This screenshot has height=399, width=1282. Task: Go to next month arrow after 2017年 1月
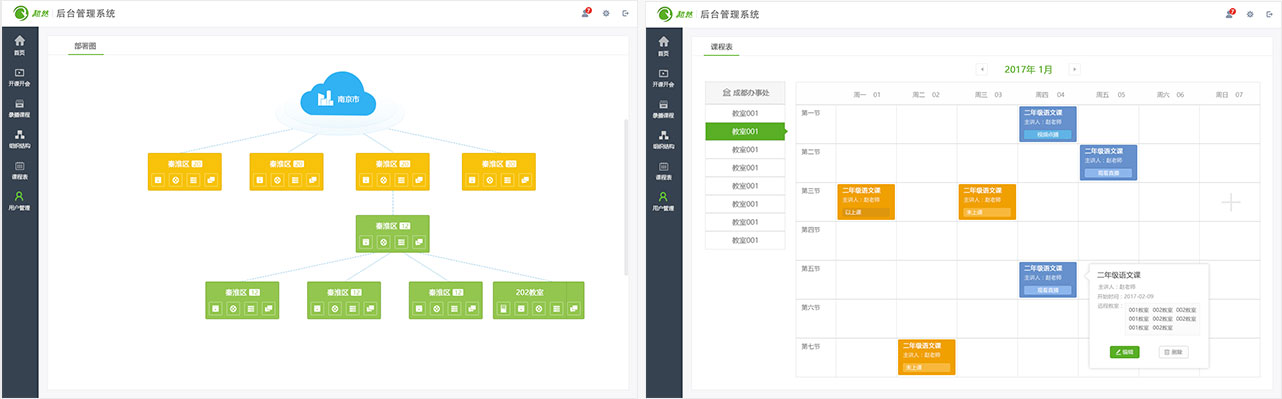[1074, 69]
